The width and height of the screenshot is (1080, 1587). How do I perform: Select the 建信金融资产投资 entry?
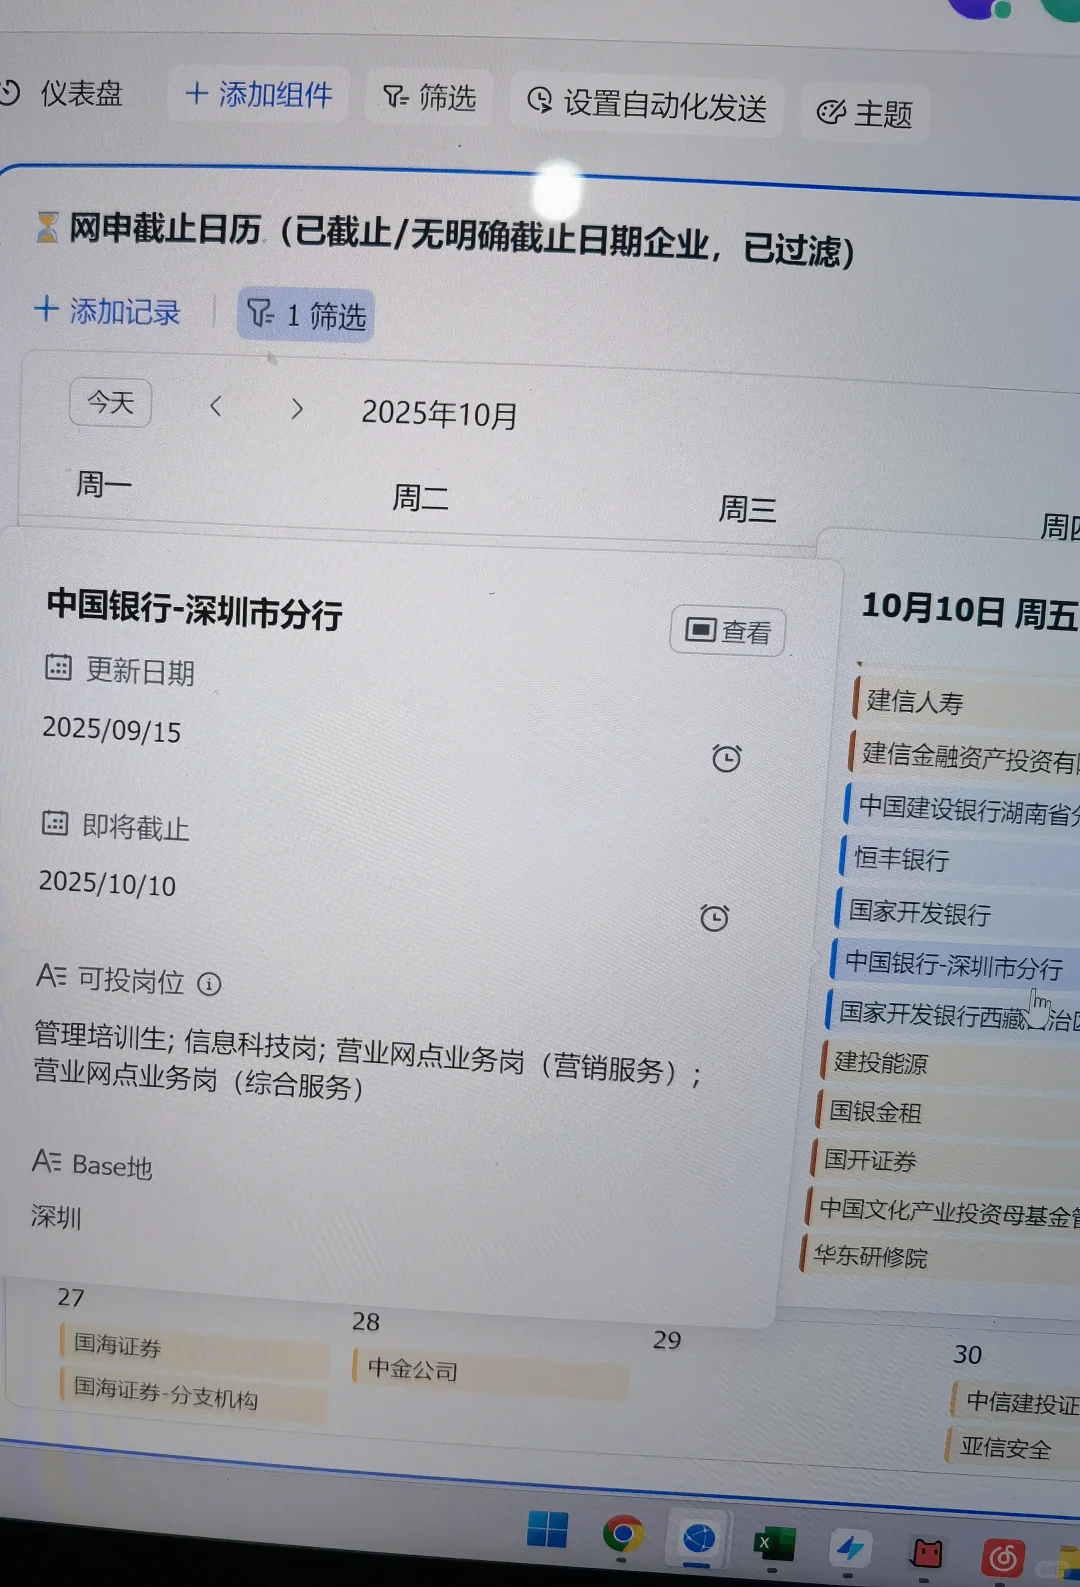pyautogui.click(x=964, y=757)
